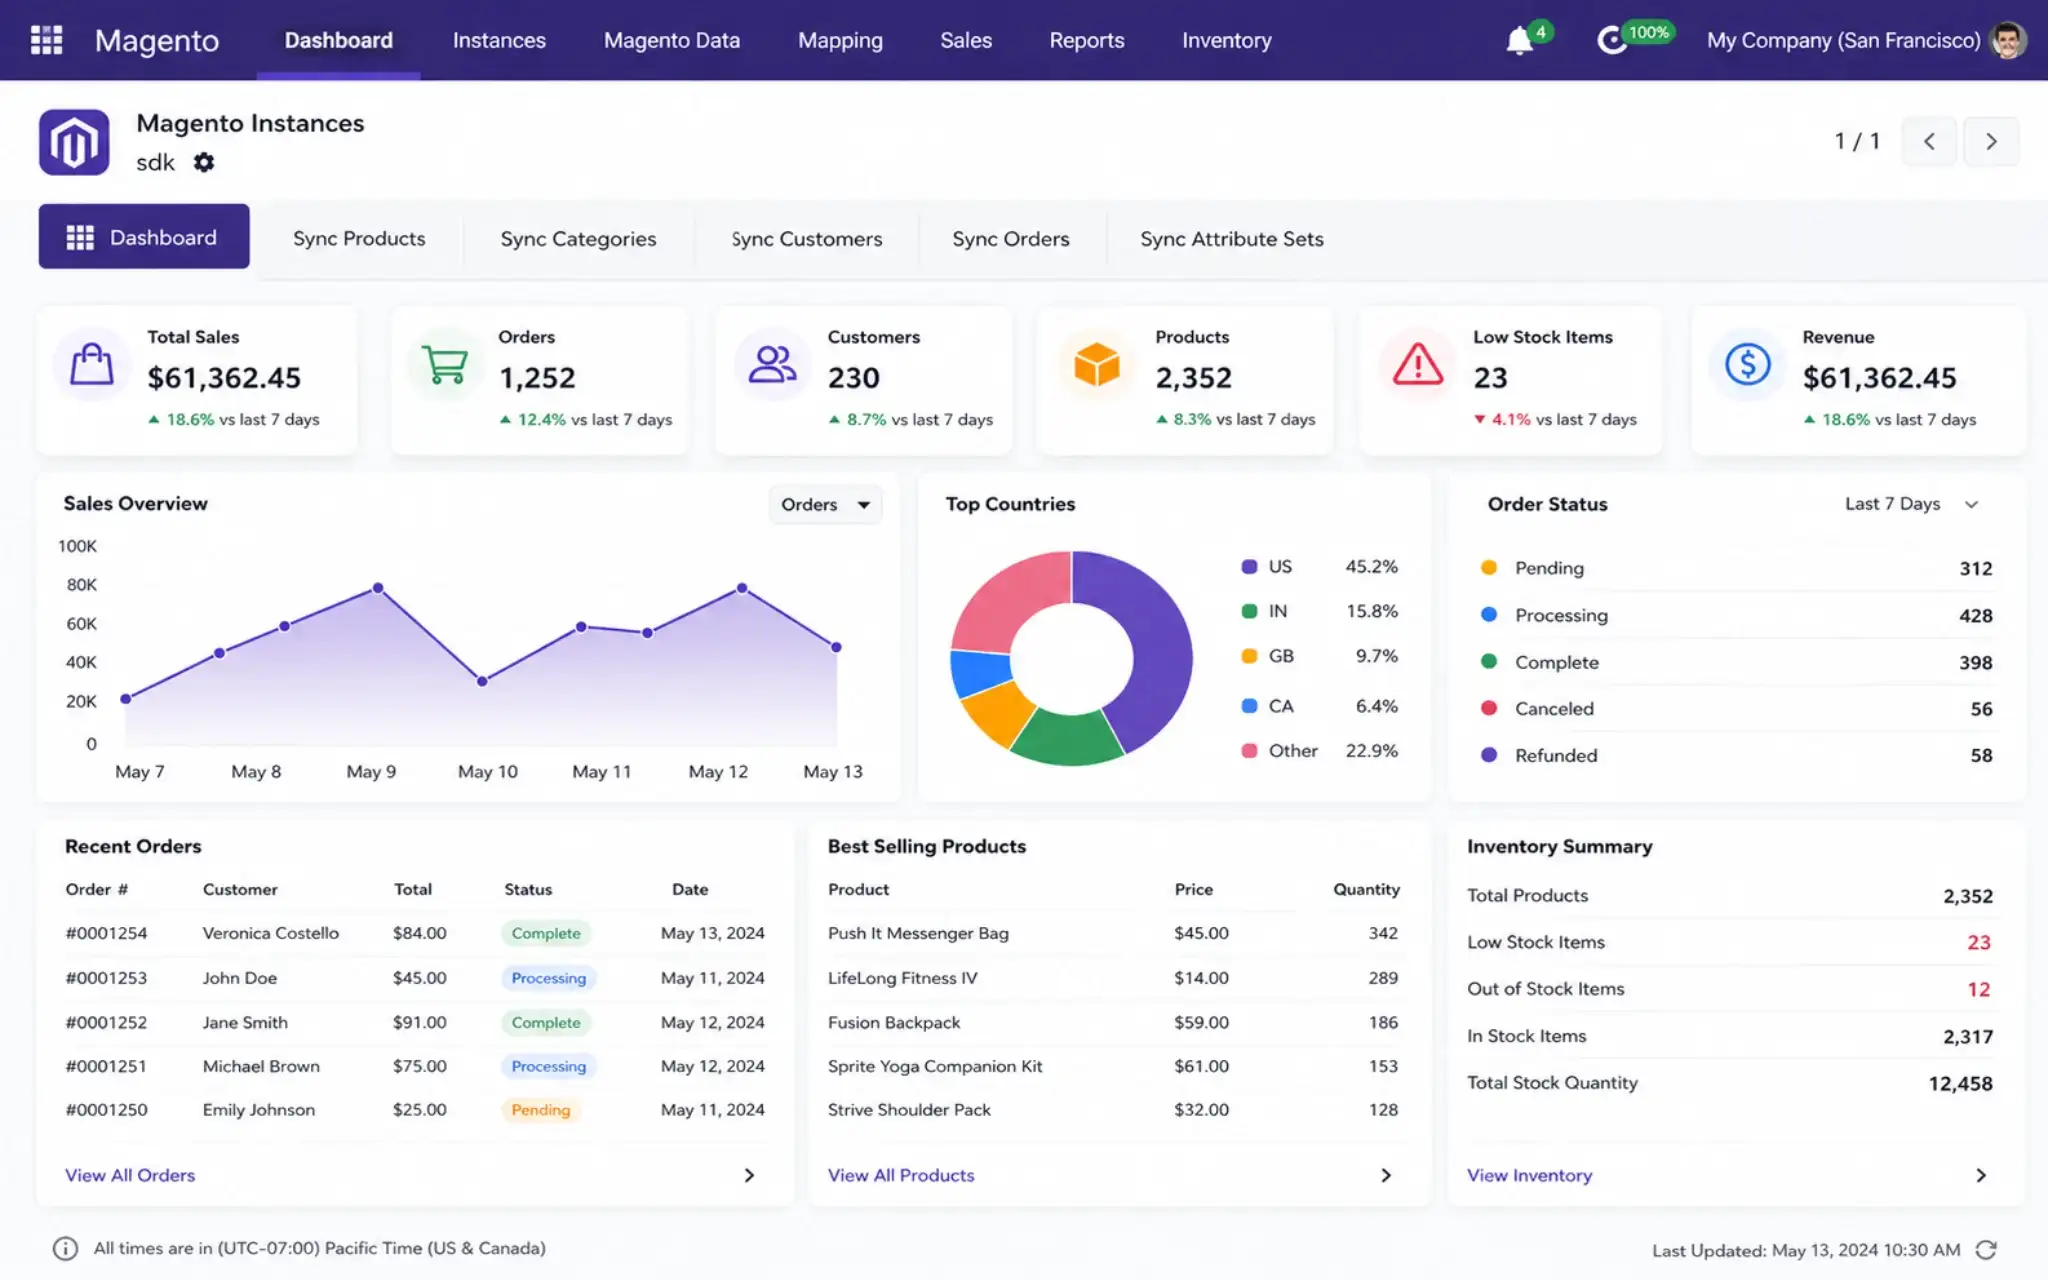
Task: Open the Reports menu
Action: (x=1086, y=40)
